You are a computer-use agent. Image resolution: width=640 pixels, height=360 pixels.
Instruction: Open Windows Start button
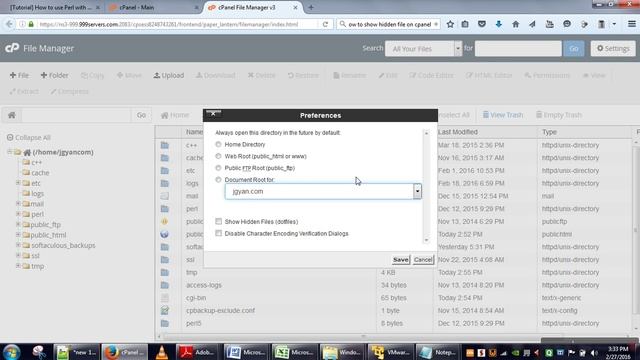[x=11, y=352]
